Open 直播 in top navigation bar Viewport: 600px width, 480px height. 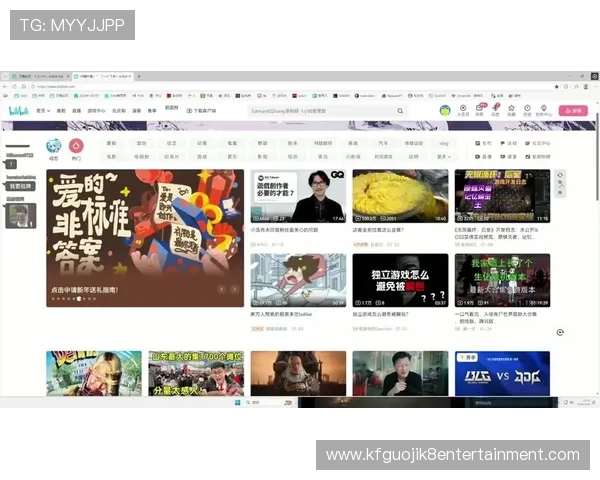coord(77,111)
